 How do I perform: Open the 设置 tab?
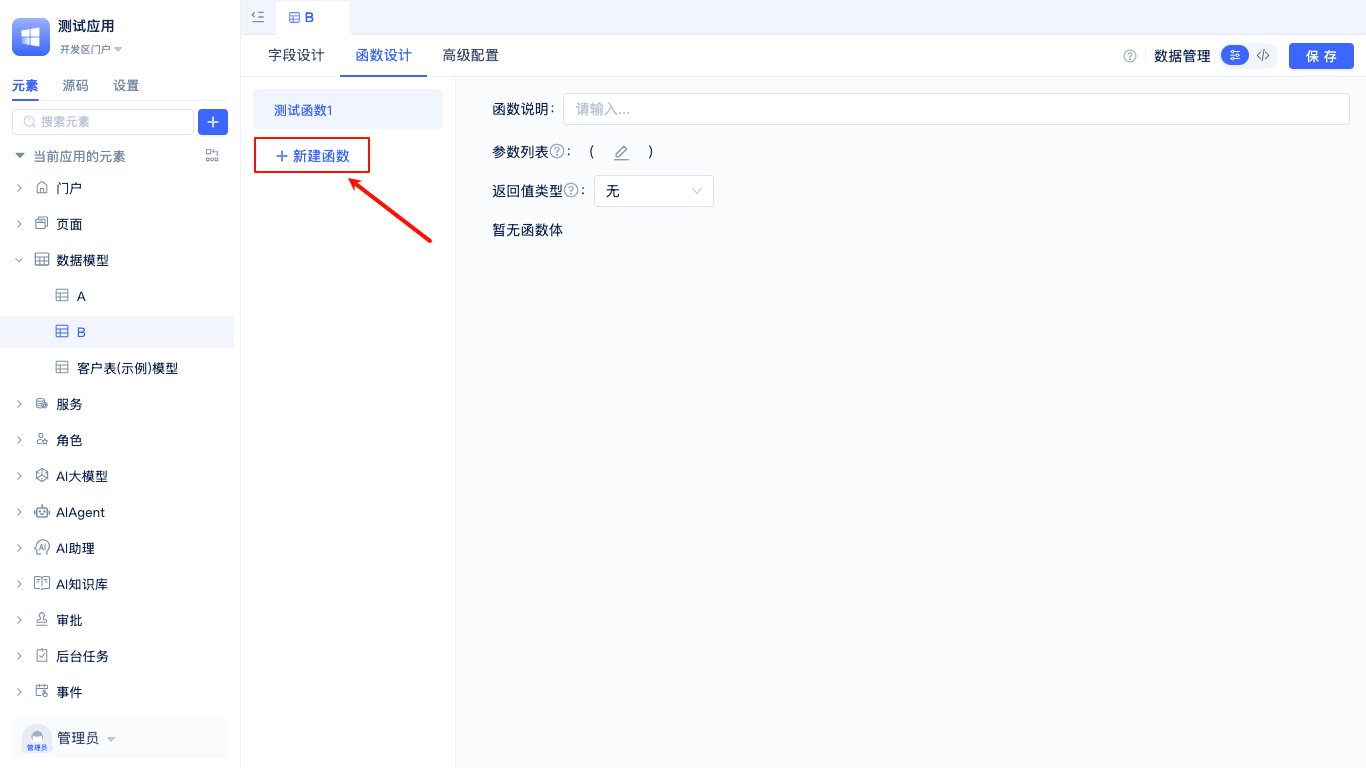[x=126, y=86]
